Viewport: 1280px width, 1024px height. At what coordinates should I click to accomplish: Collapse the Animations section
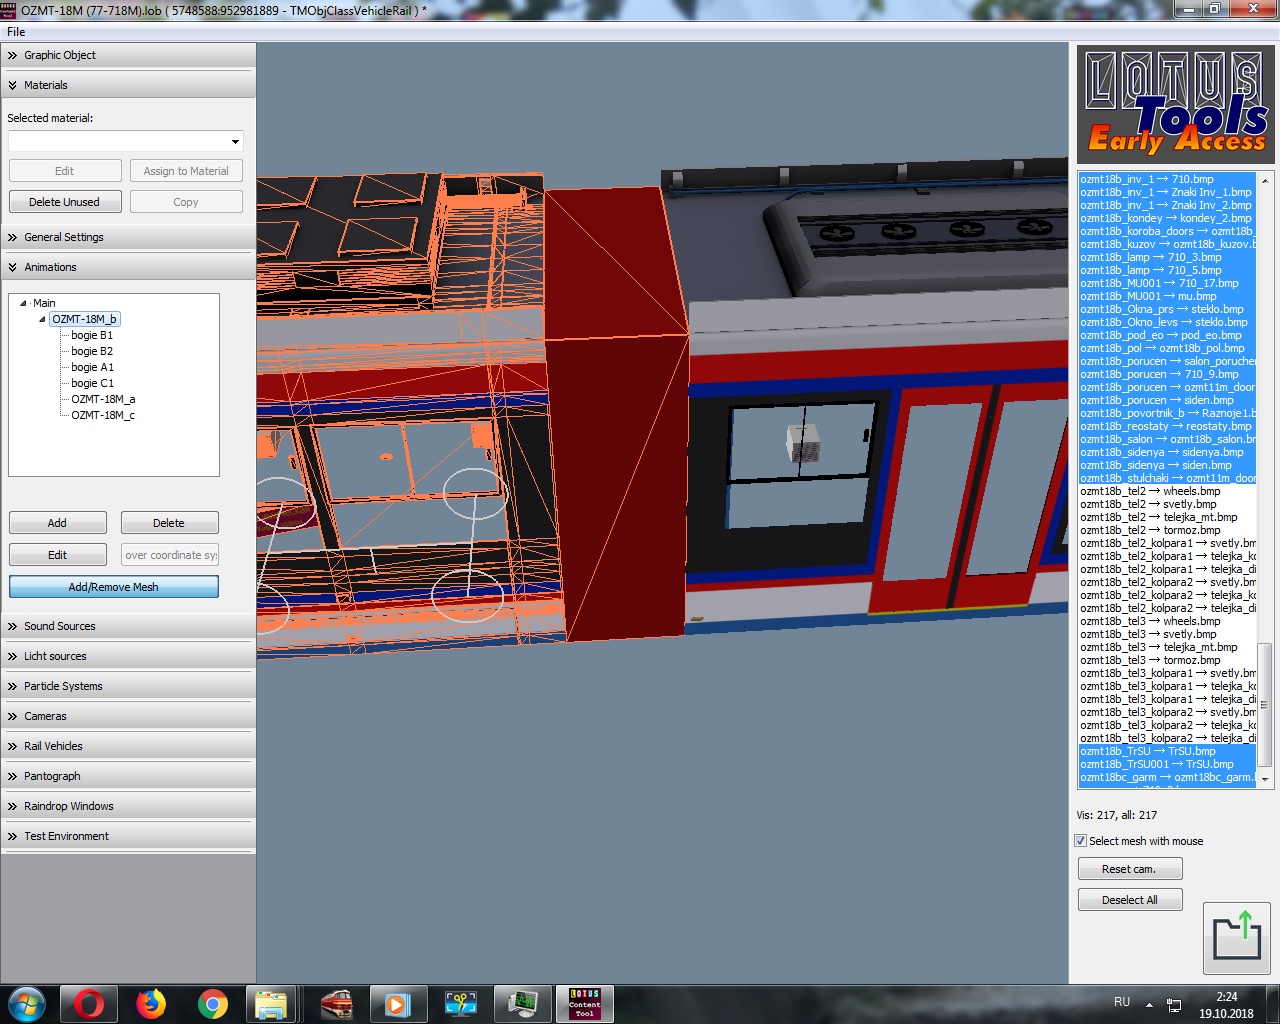pos(50,267)
